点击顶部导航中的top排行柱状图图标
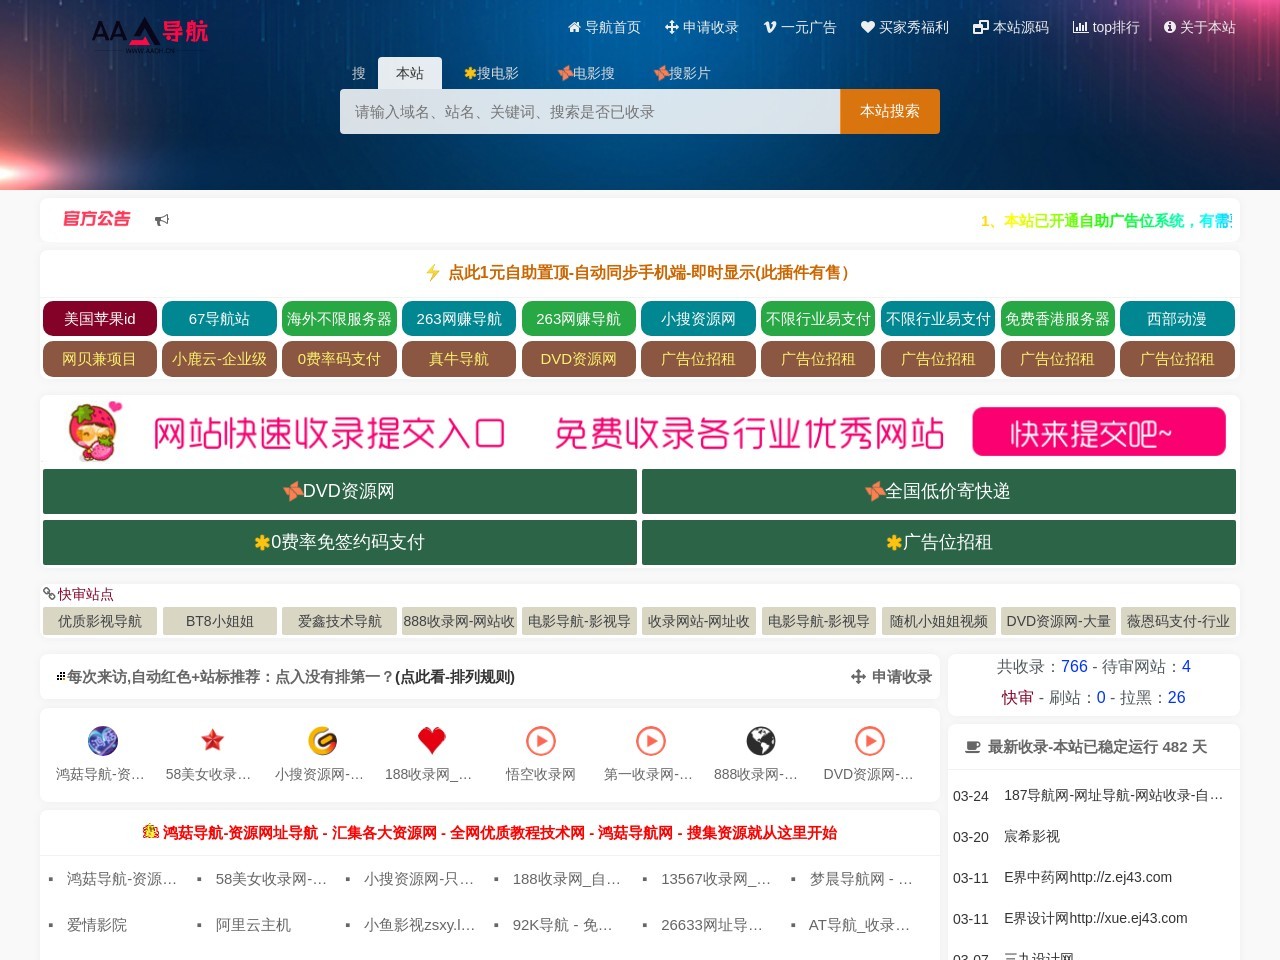 pyautogui.click(x=1083, y=28)
